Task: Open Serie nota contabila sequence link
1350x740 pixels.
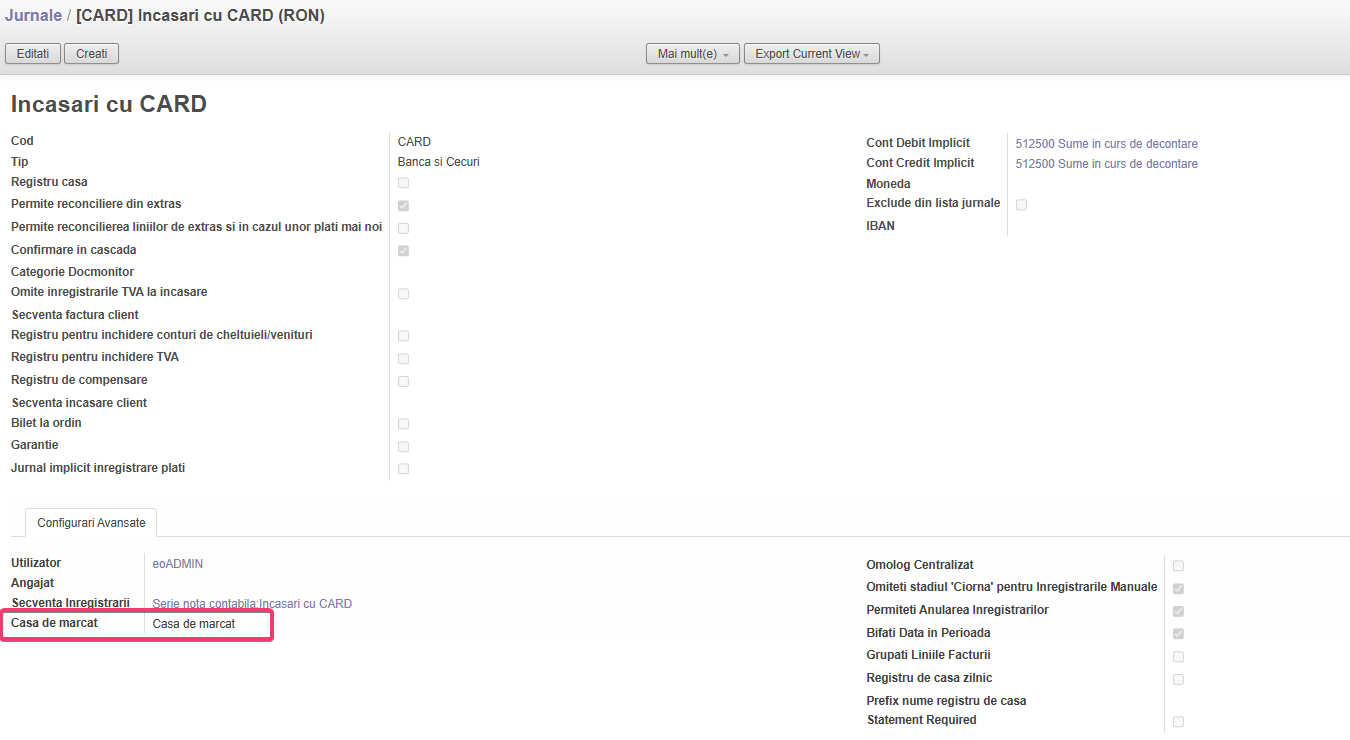Action: pyautogui.click(x=252, y=604)
